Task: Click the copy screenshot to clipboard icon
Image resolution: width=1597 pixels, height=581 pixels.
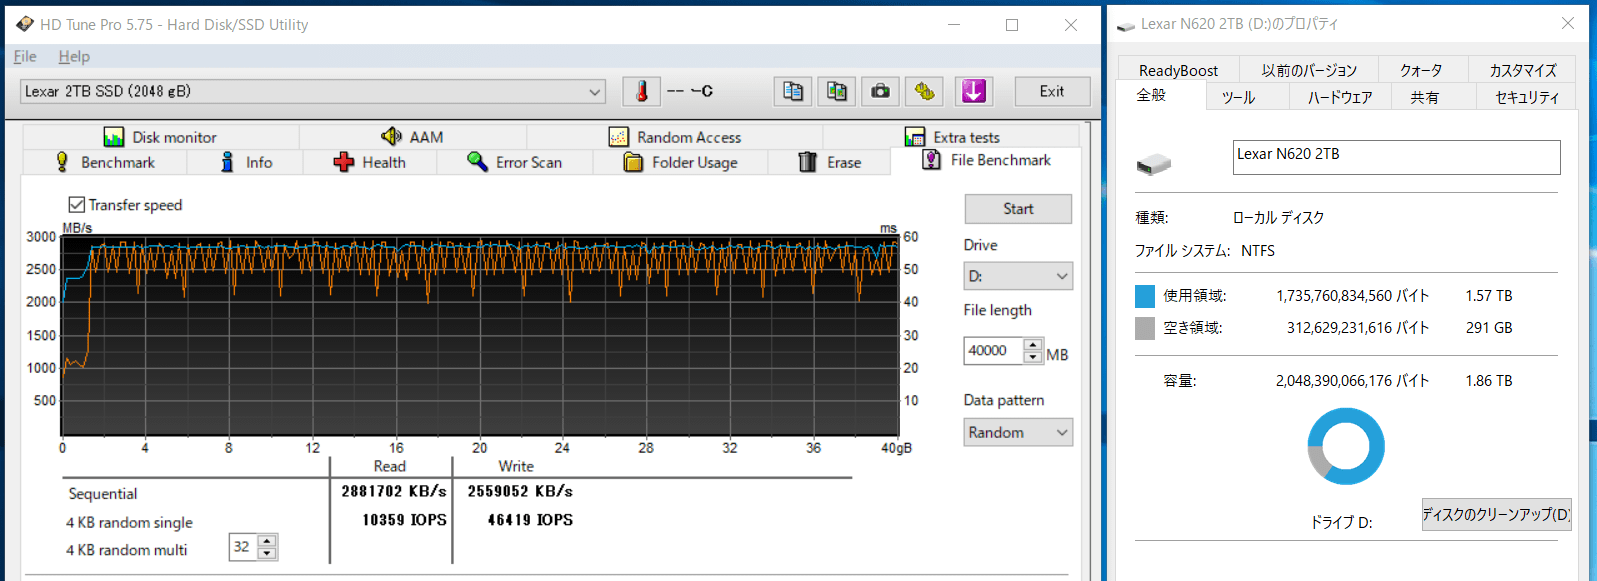Action: 837,91
